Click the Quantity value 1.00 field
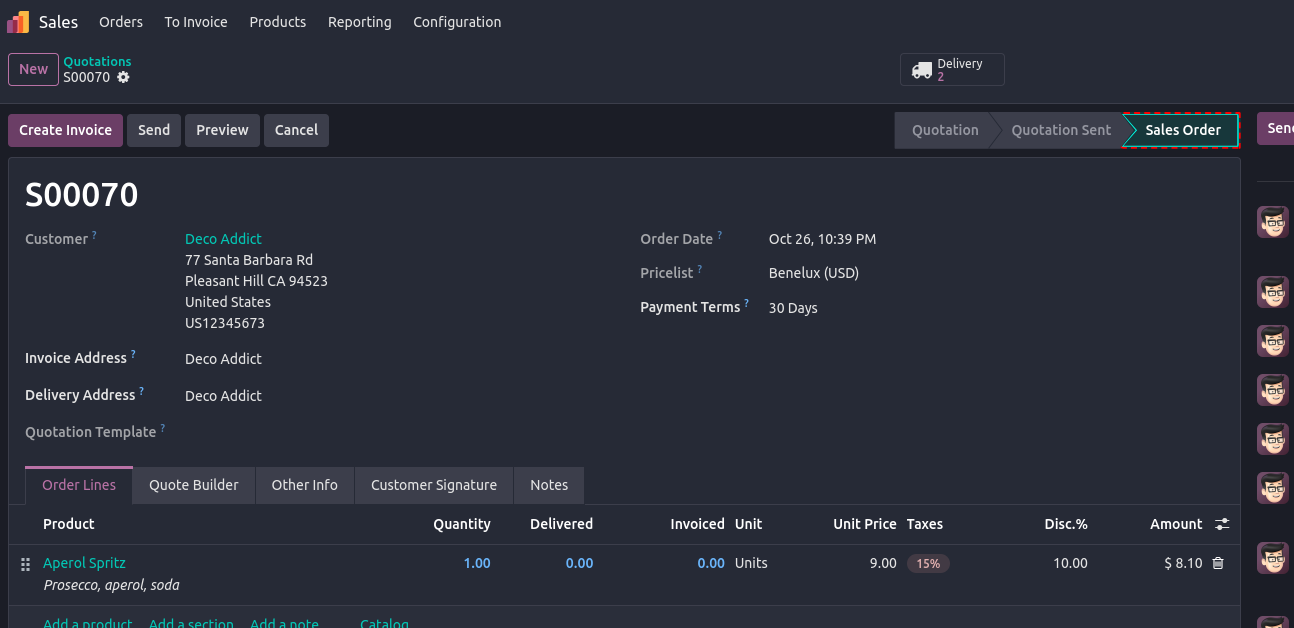 coord(476,563)
